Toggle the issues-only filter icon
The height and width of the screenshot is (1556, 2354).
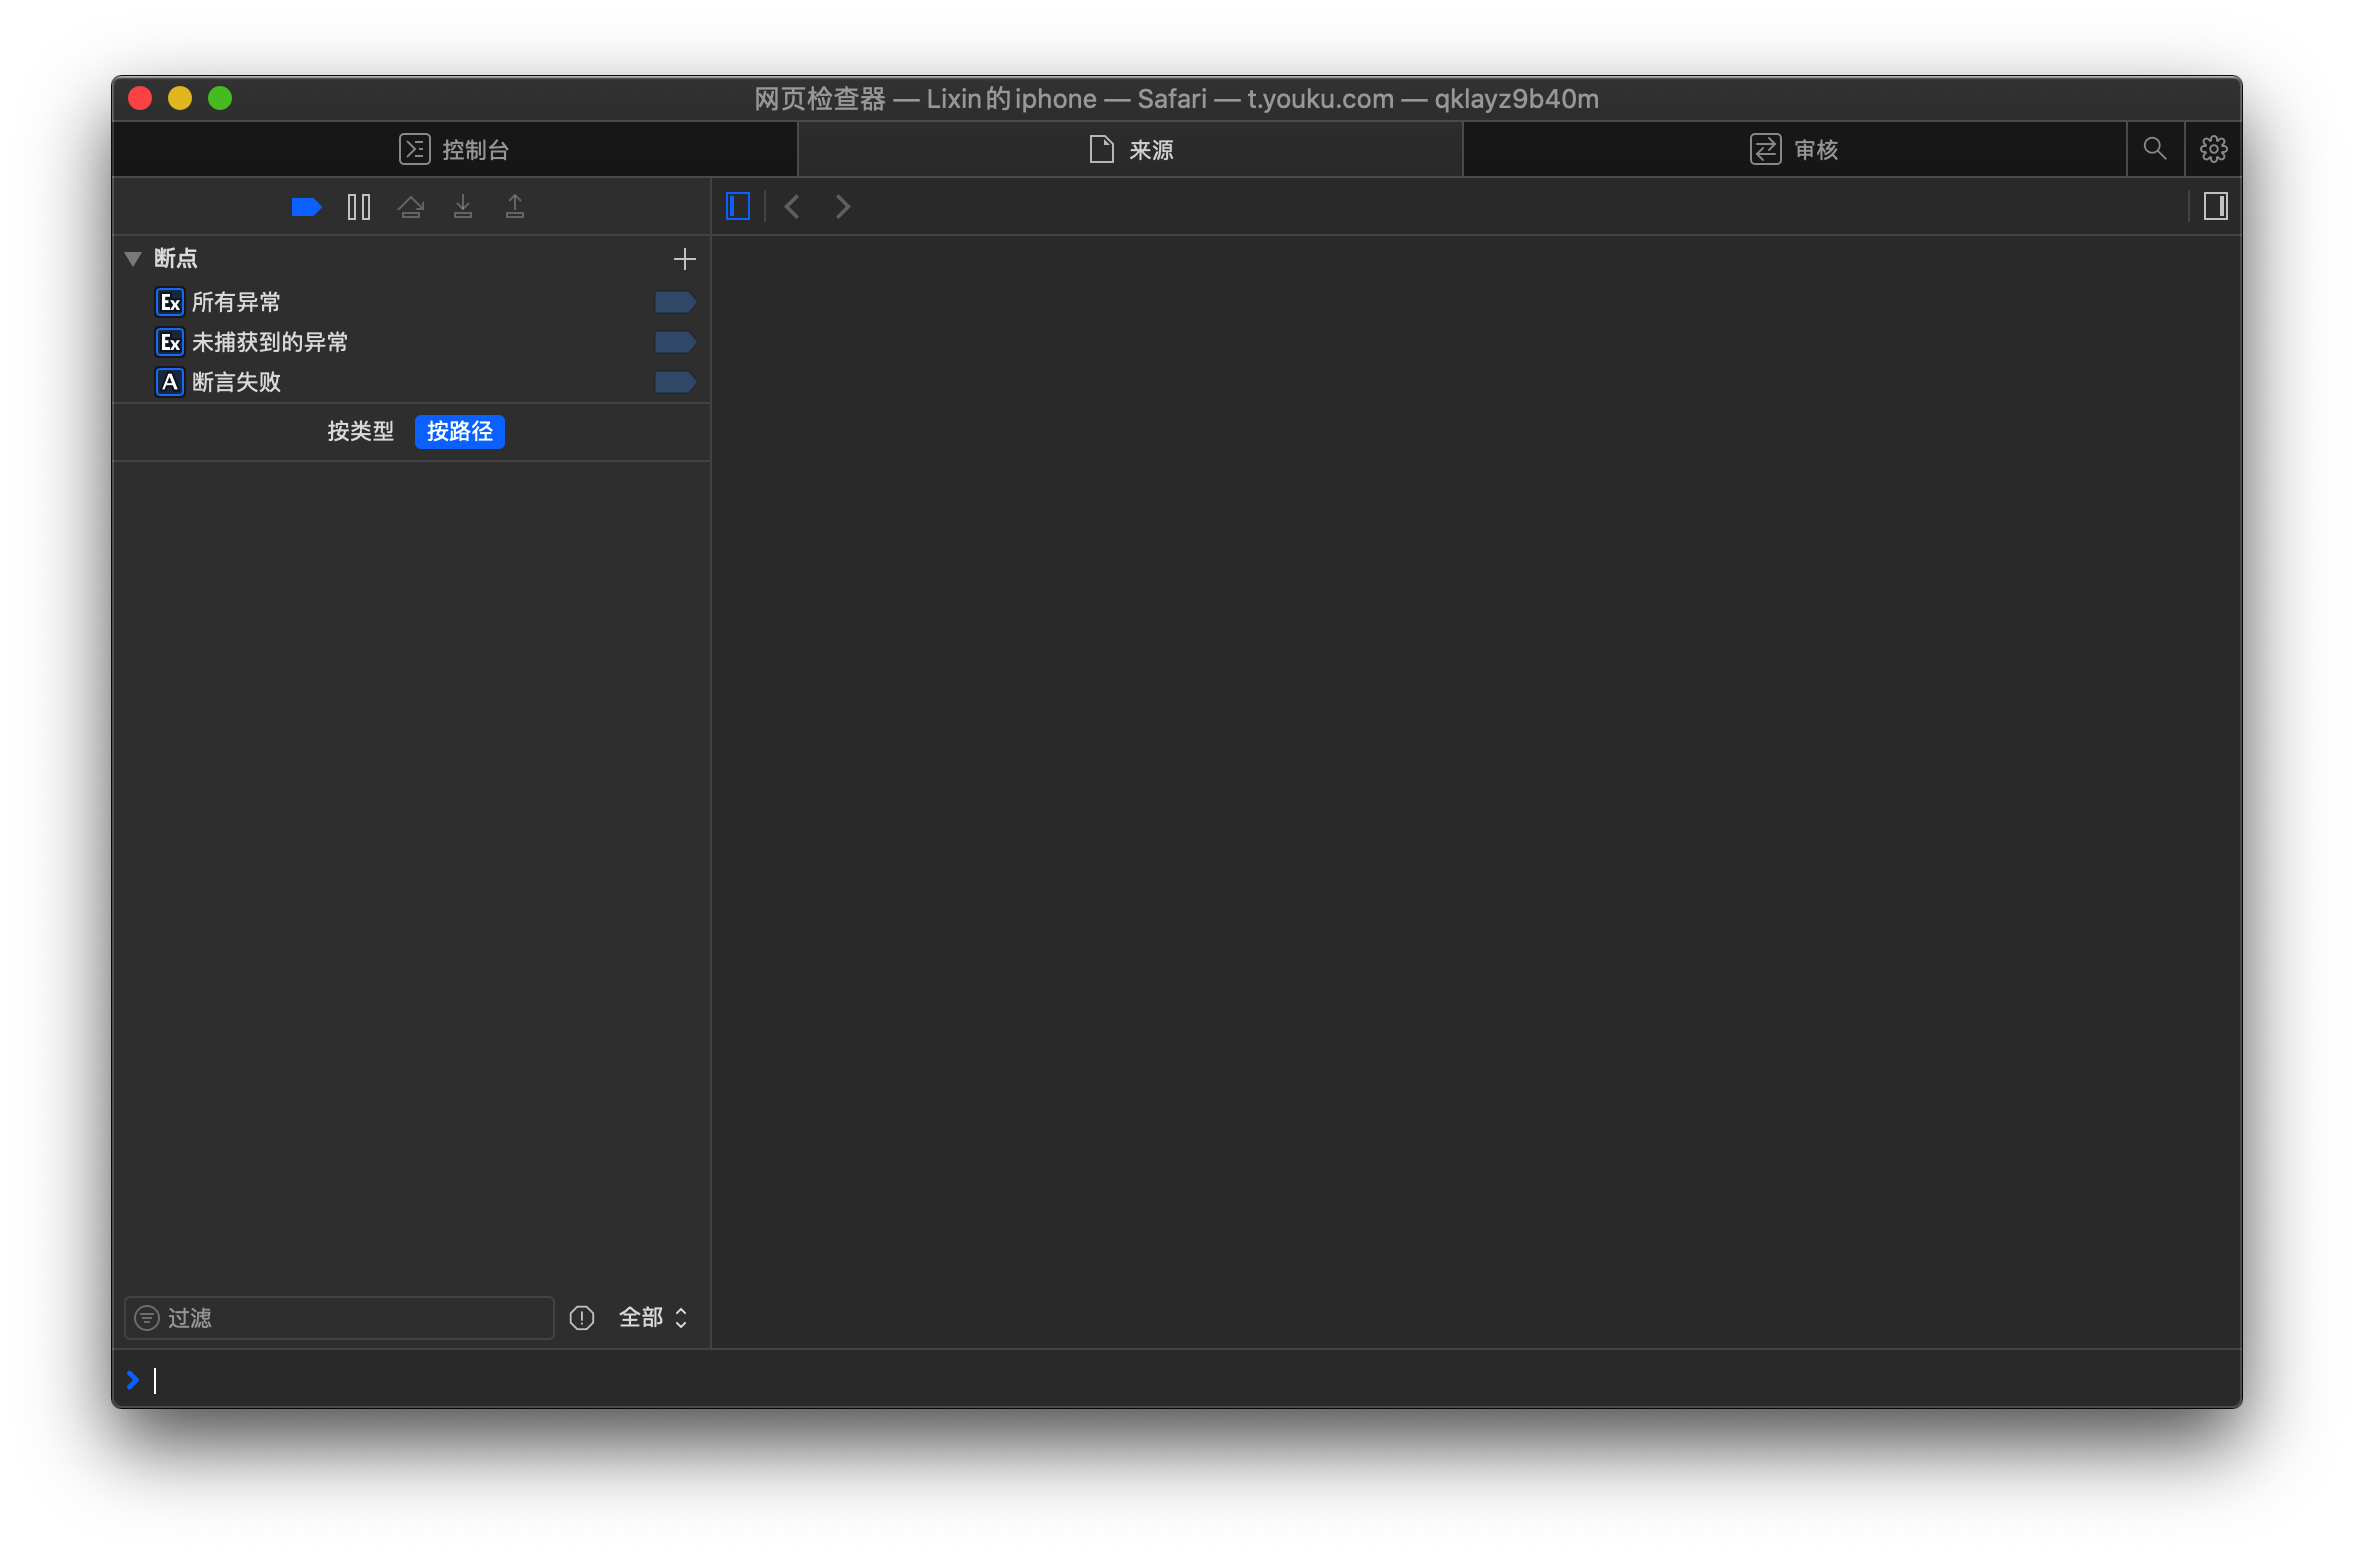pyautogui.click(x=582, y=1318)
